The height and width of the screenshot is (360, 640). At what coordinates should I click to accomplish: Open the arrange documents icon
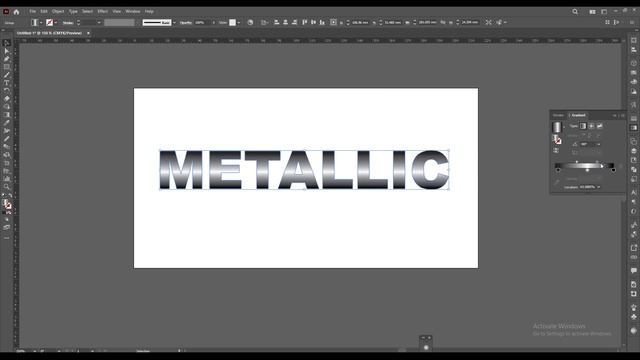point(592,12)
